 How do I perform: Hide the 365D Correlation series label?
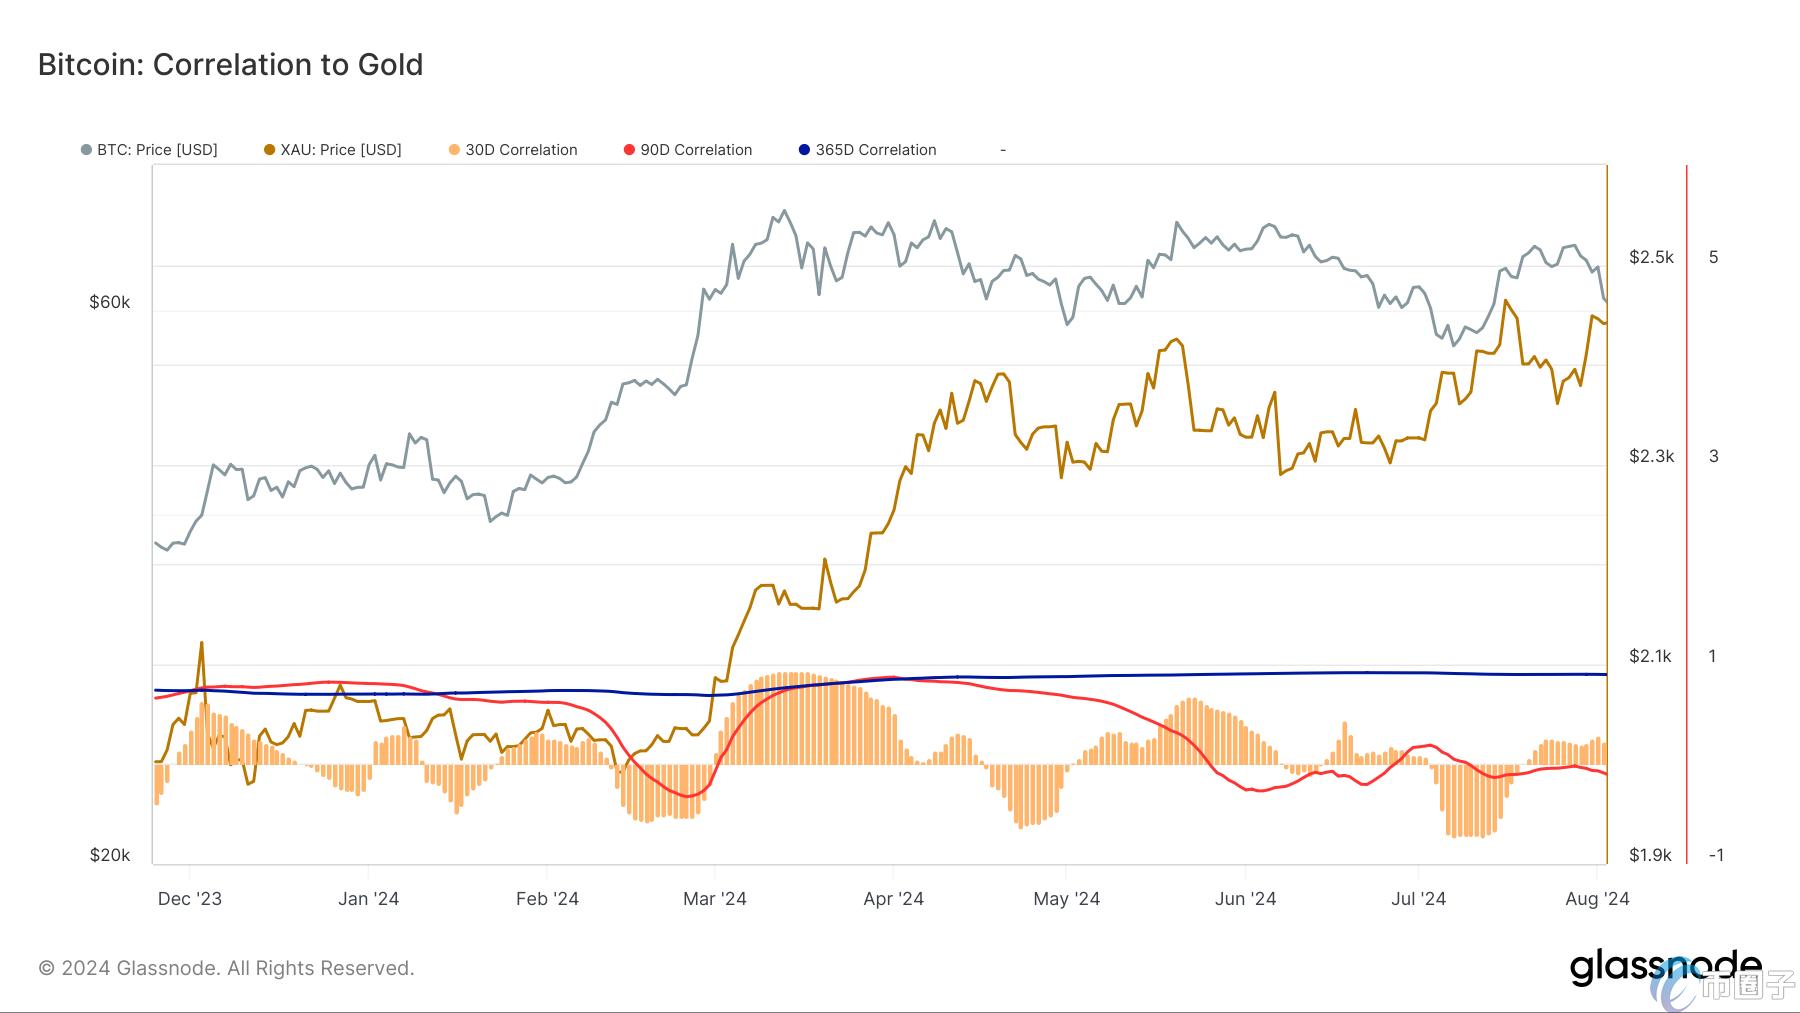click(876, 150)
